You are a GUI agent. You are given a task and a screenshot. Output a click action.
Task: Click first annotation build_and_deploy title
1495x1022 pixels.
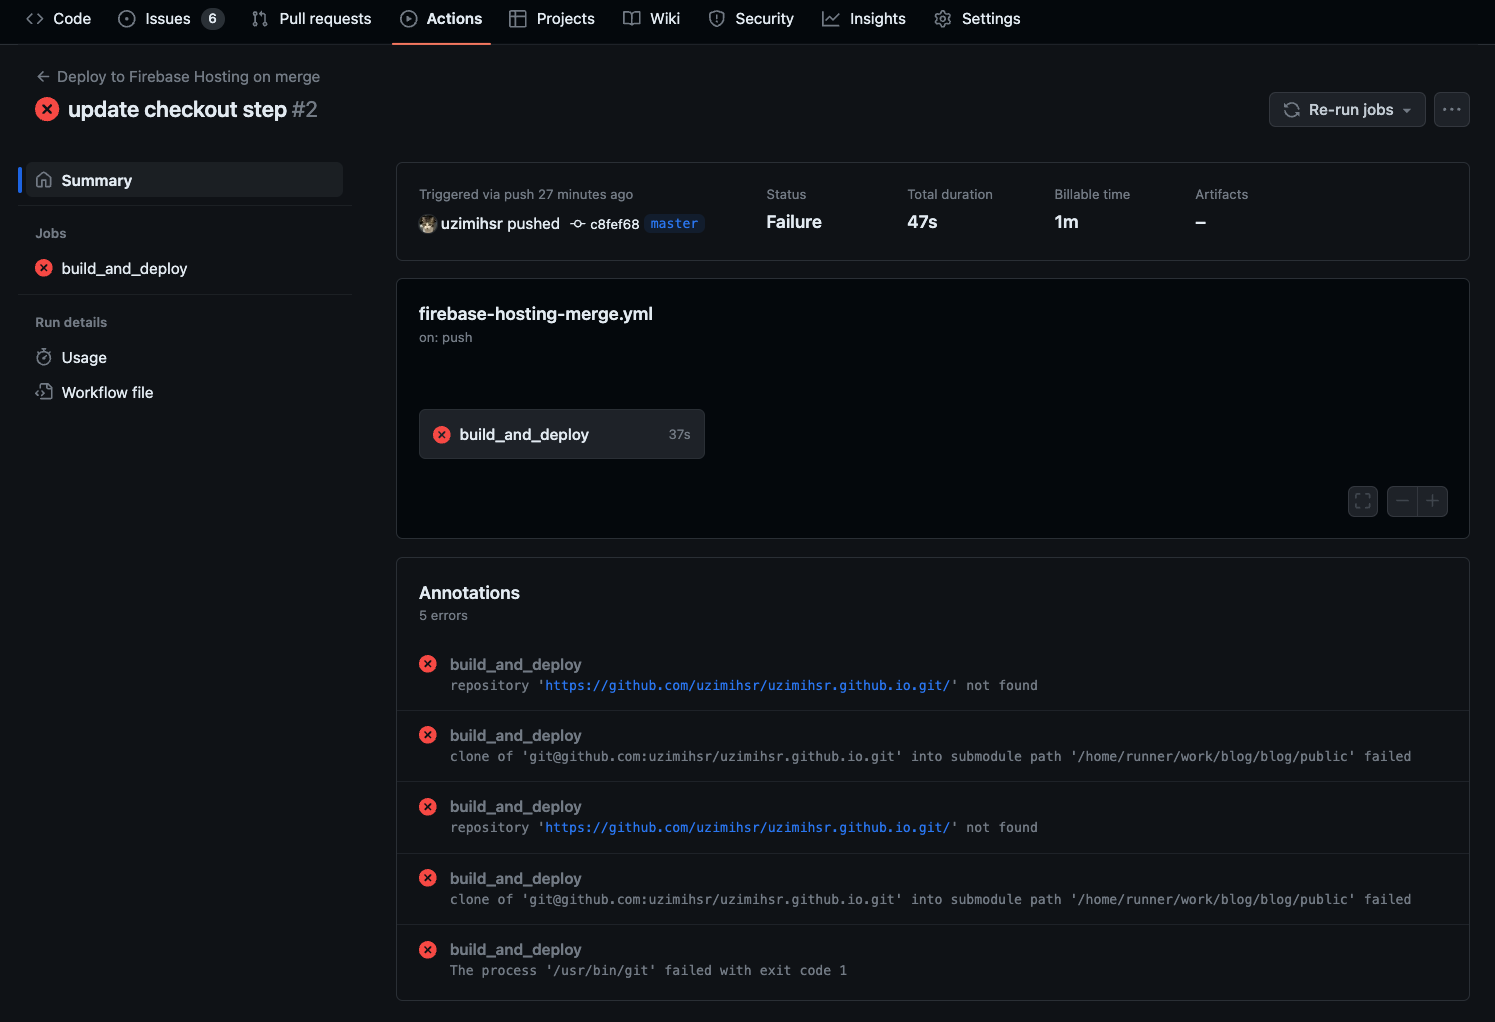coord(515,664)
